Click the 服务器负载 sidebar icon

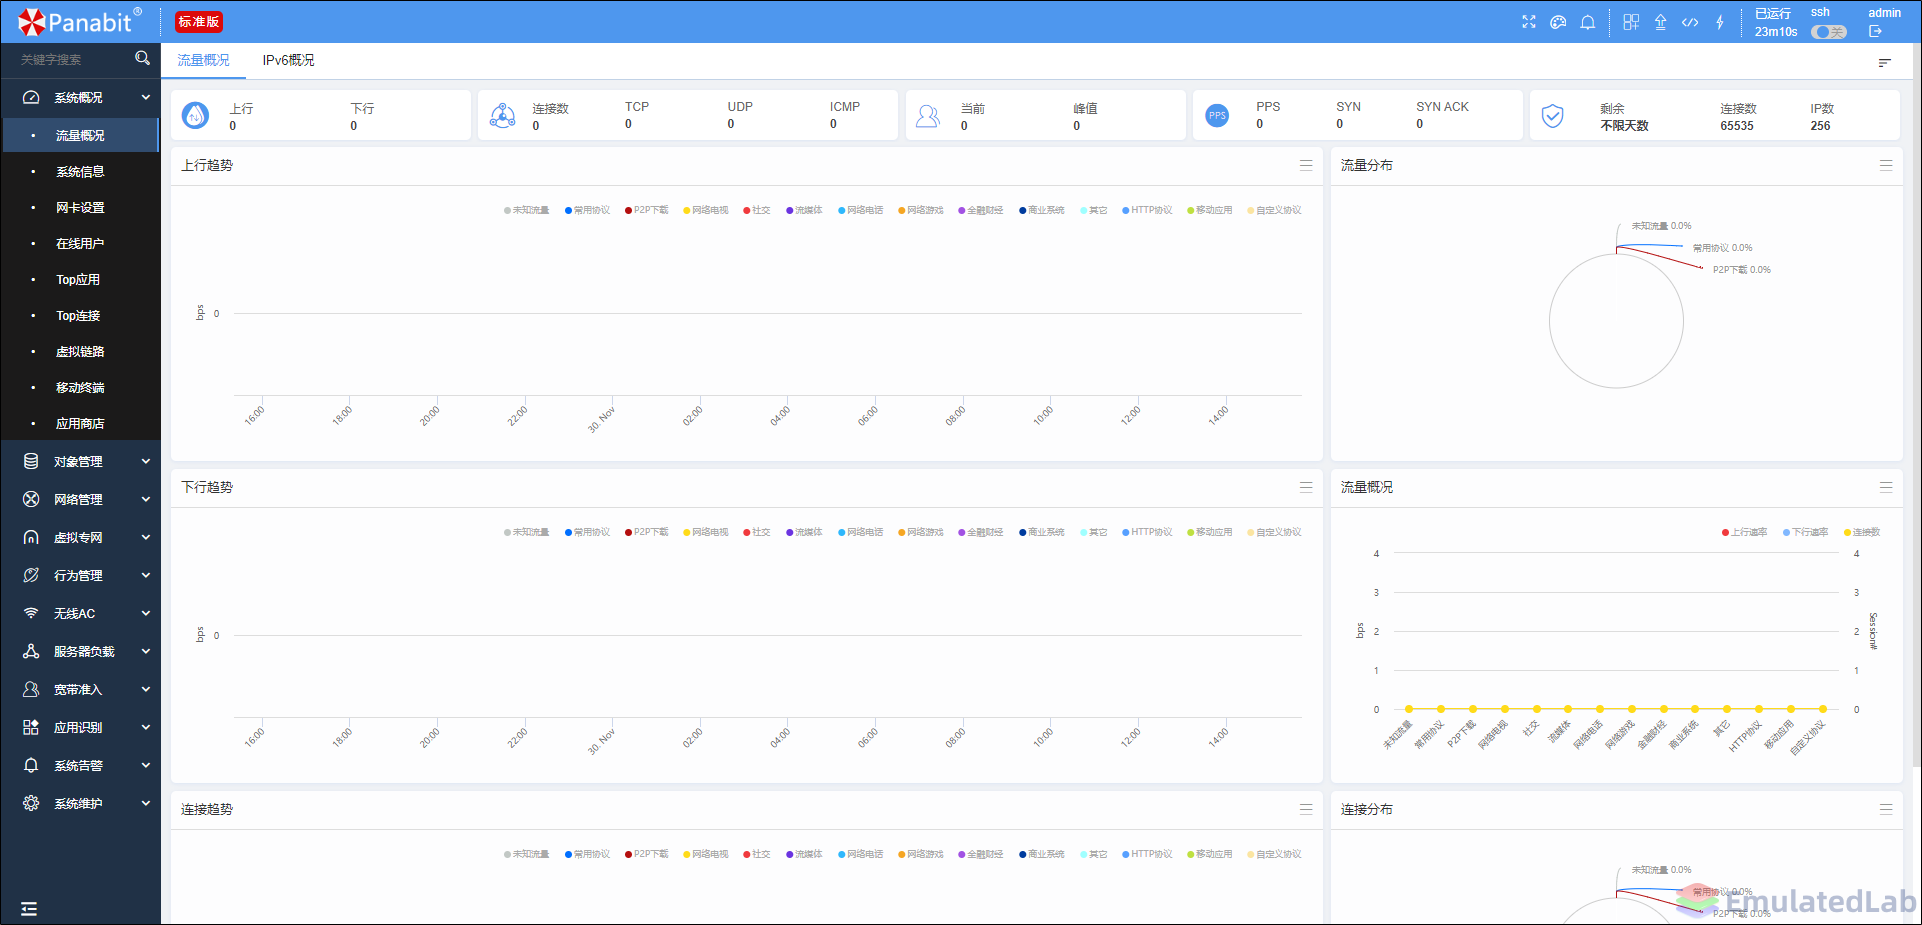pos(31,651)
